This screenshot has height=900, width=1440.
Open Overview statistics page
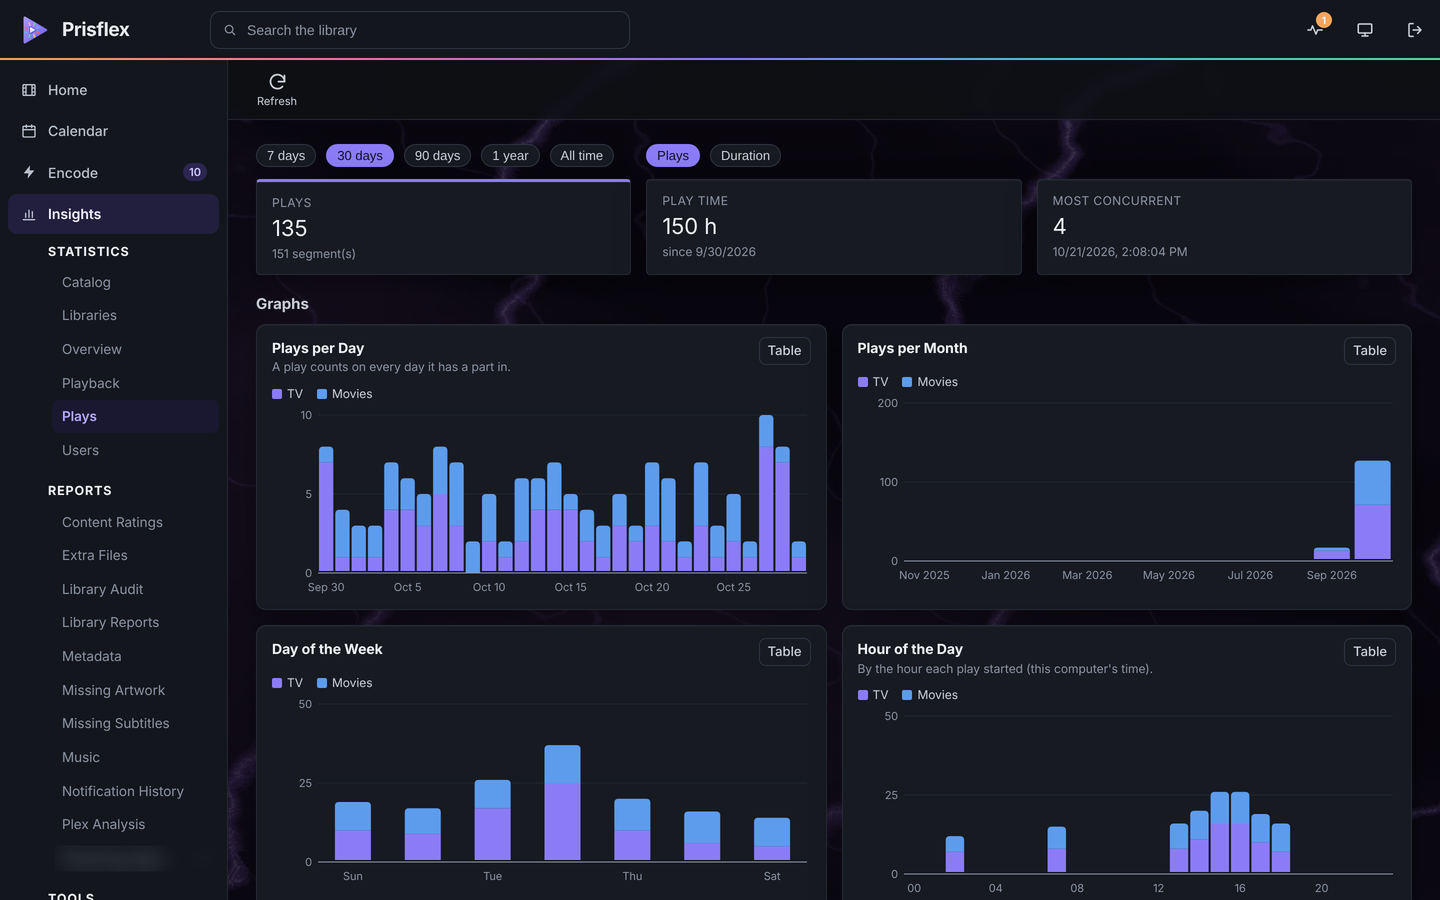pos(92,349)
